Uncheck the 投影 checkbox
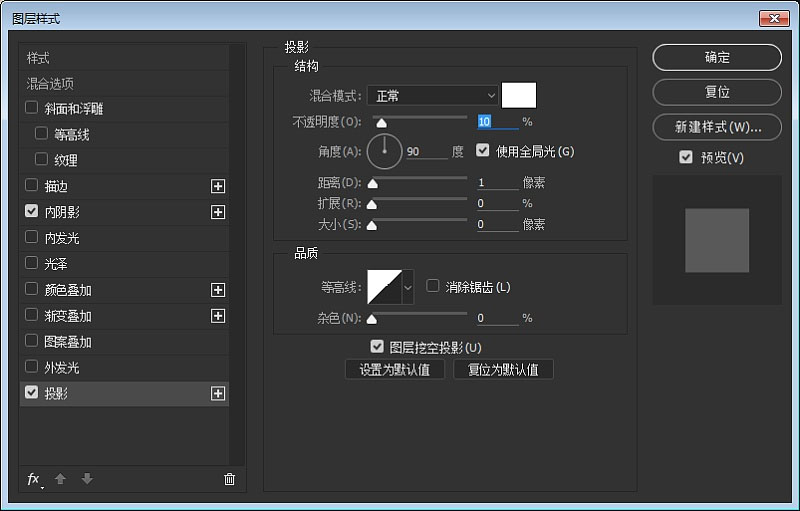The height and width of the screenshot is (511, 800). tap(32, 393)
